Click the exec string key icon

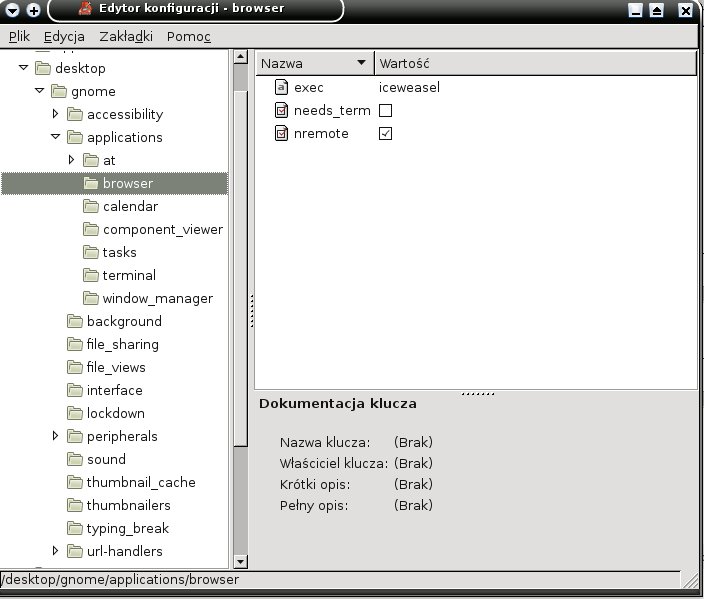tap(281, 88)
